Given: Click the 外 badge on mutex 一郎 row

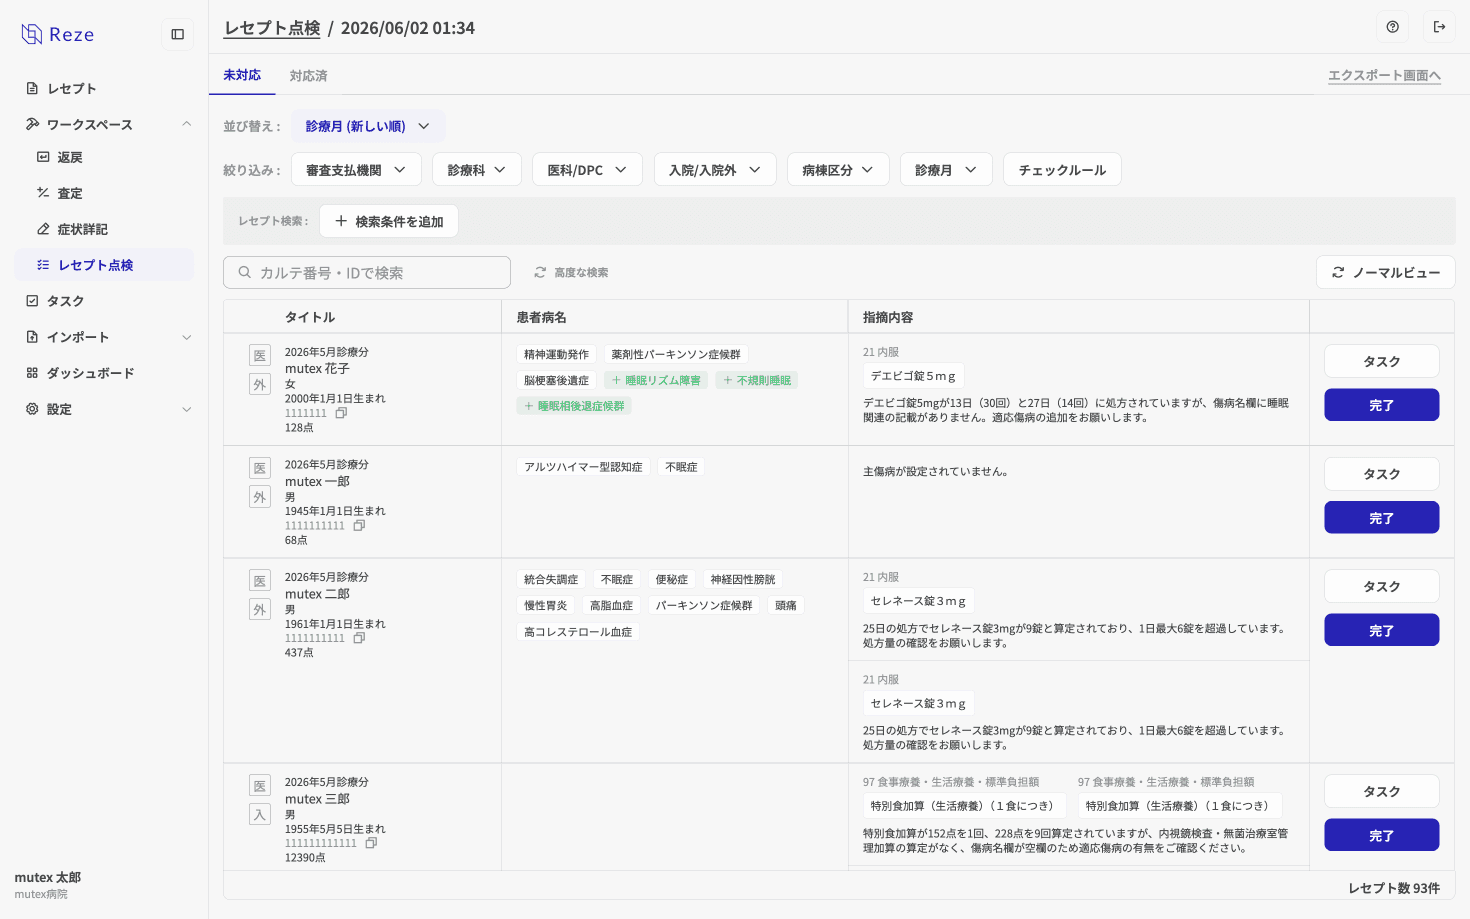Looking at the screenshot, I should pyautogui.click(x=260, y=497).
